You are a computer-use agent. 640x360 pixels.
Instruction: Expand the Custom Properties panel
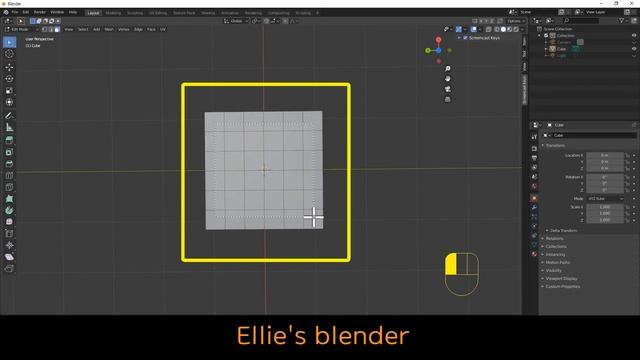tap(561, 287)
